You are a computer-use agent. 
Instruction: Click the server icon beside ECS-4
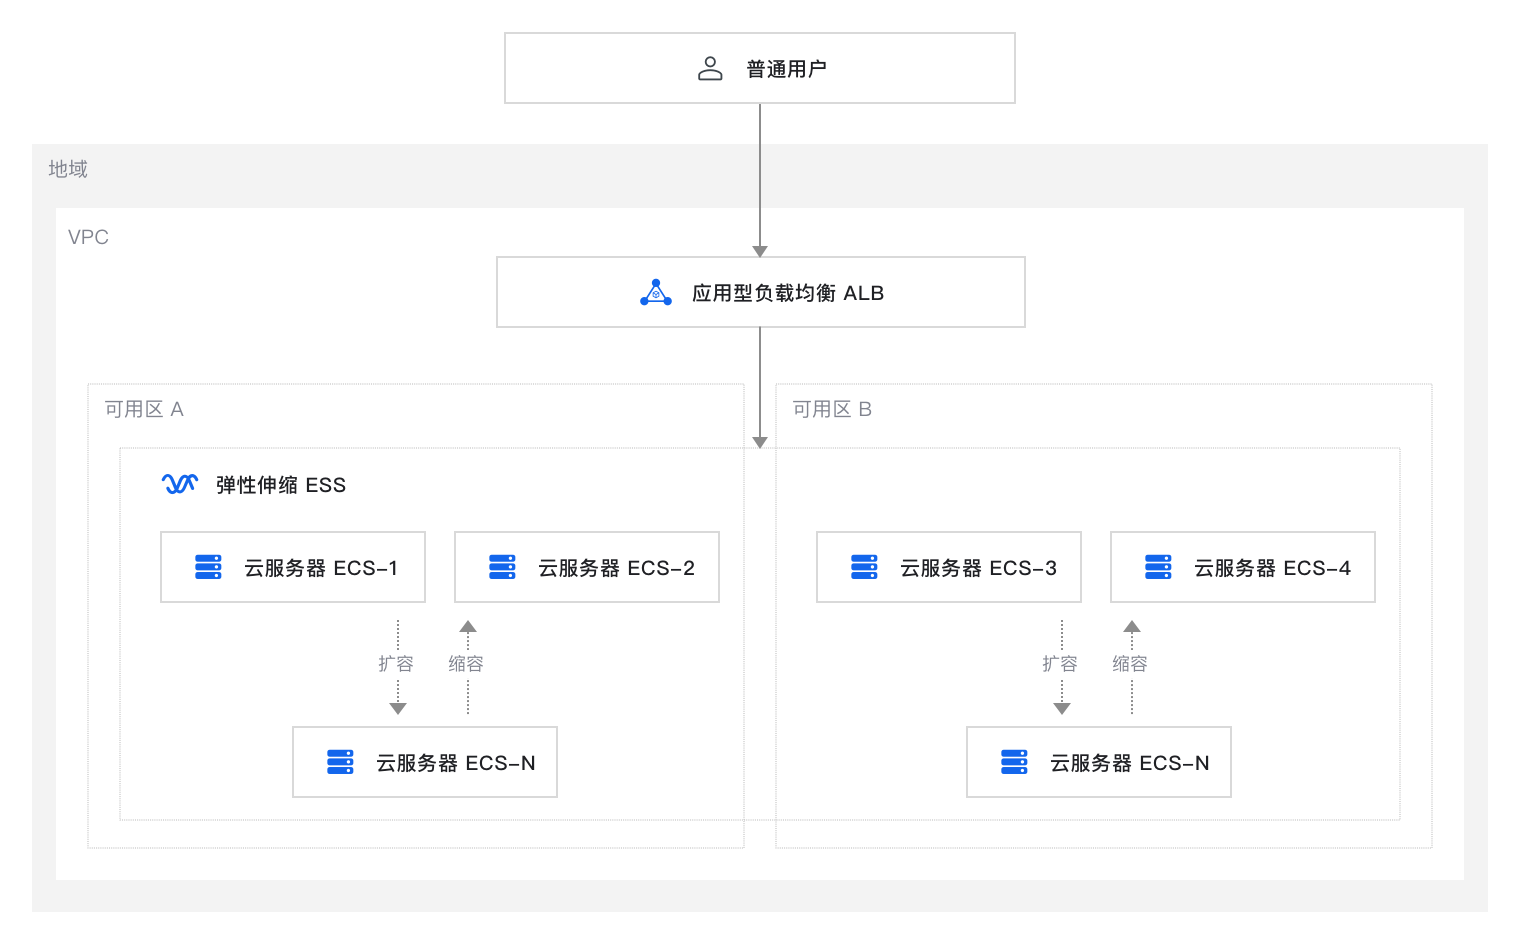1158,567
